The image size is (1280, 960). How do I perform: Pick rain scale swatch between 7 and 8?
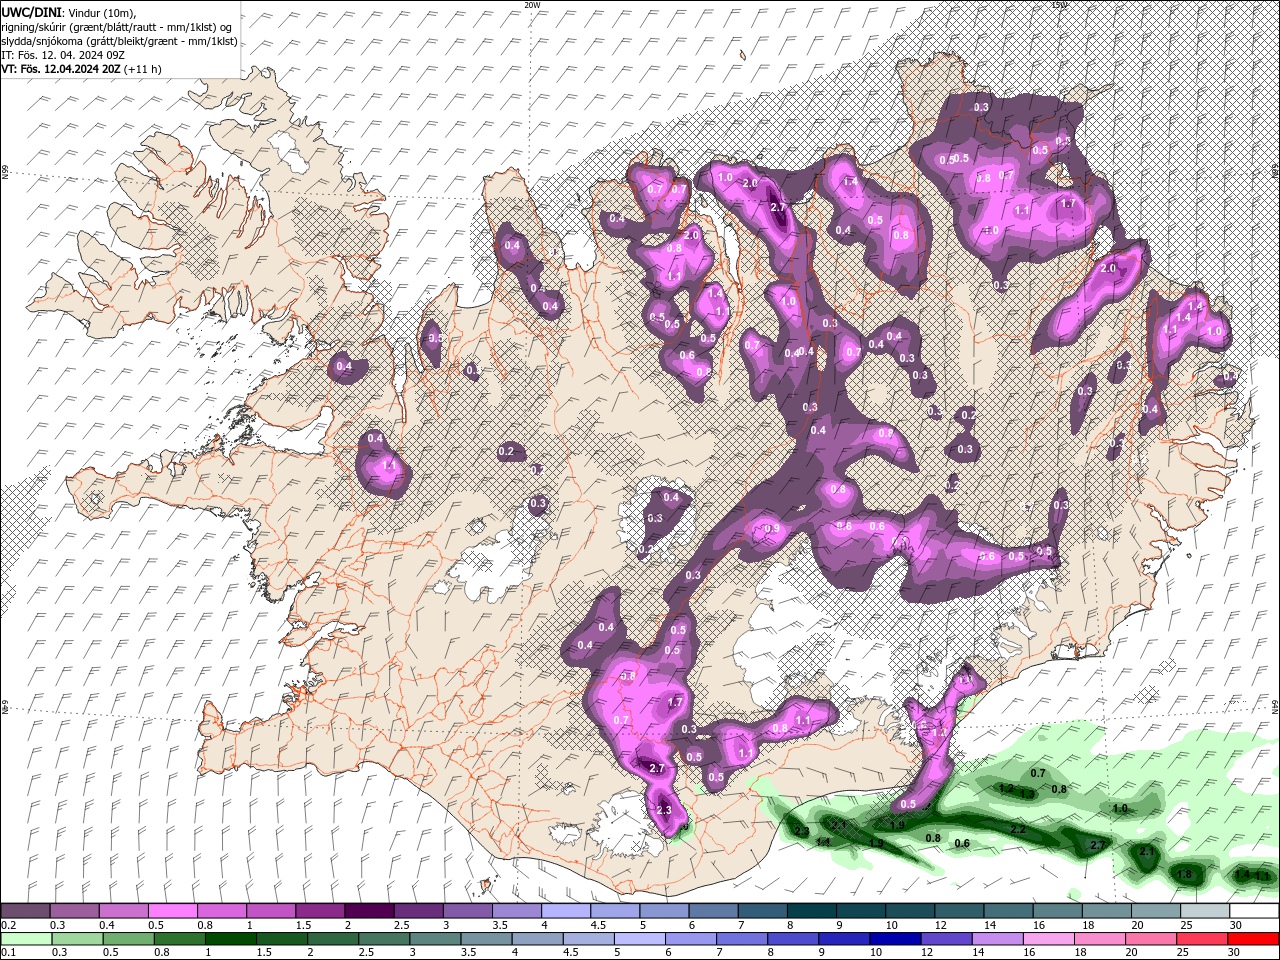pyautogui.click(x=741, y=939)
